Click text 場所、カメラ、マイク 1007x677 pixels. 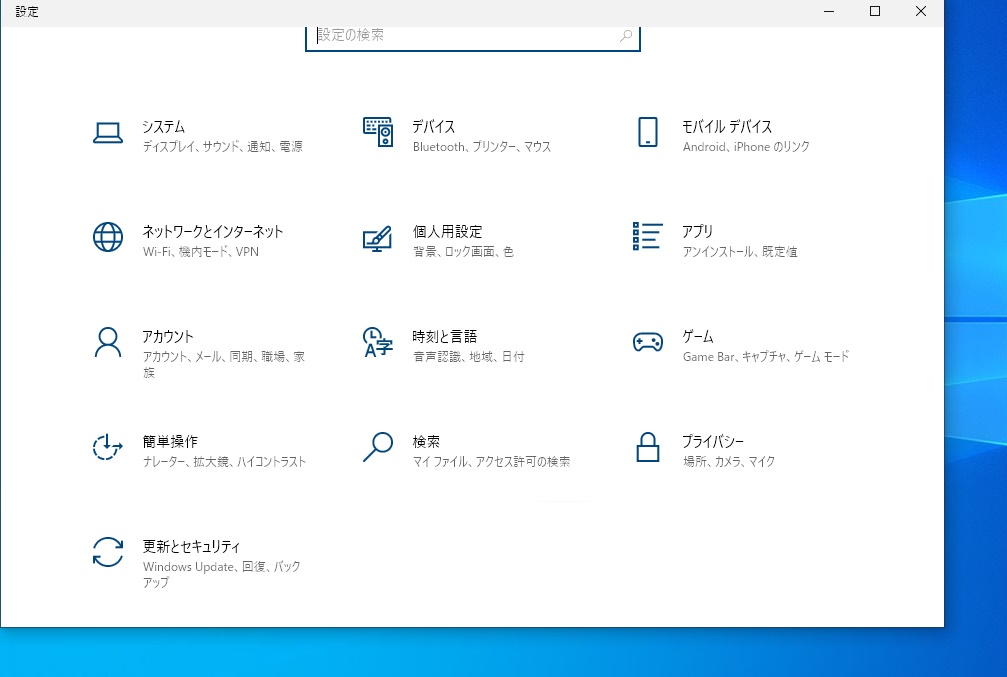(x=729, y=461)
